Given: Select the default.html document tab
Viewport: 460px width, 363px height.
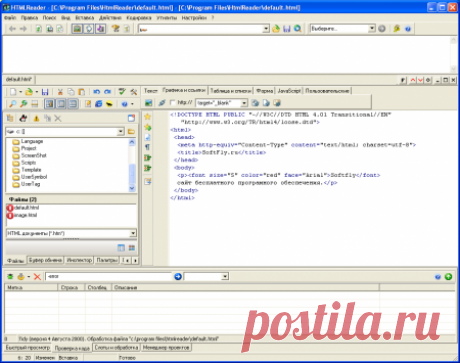Looking at the screenshot, I should click(19, 79).
